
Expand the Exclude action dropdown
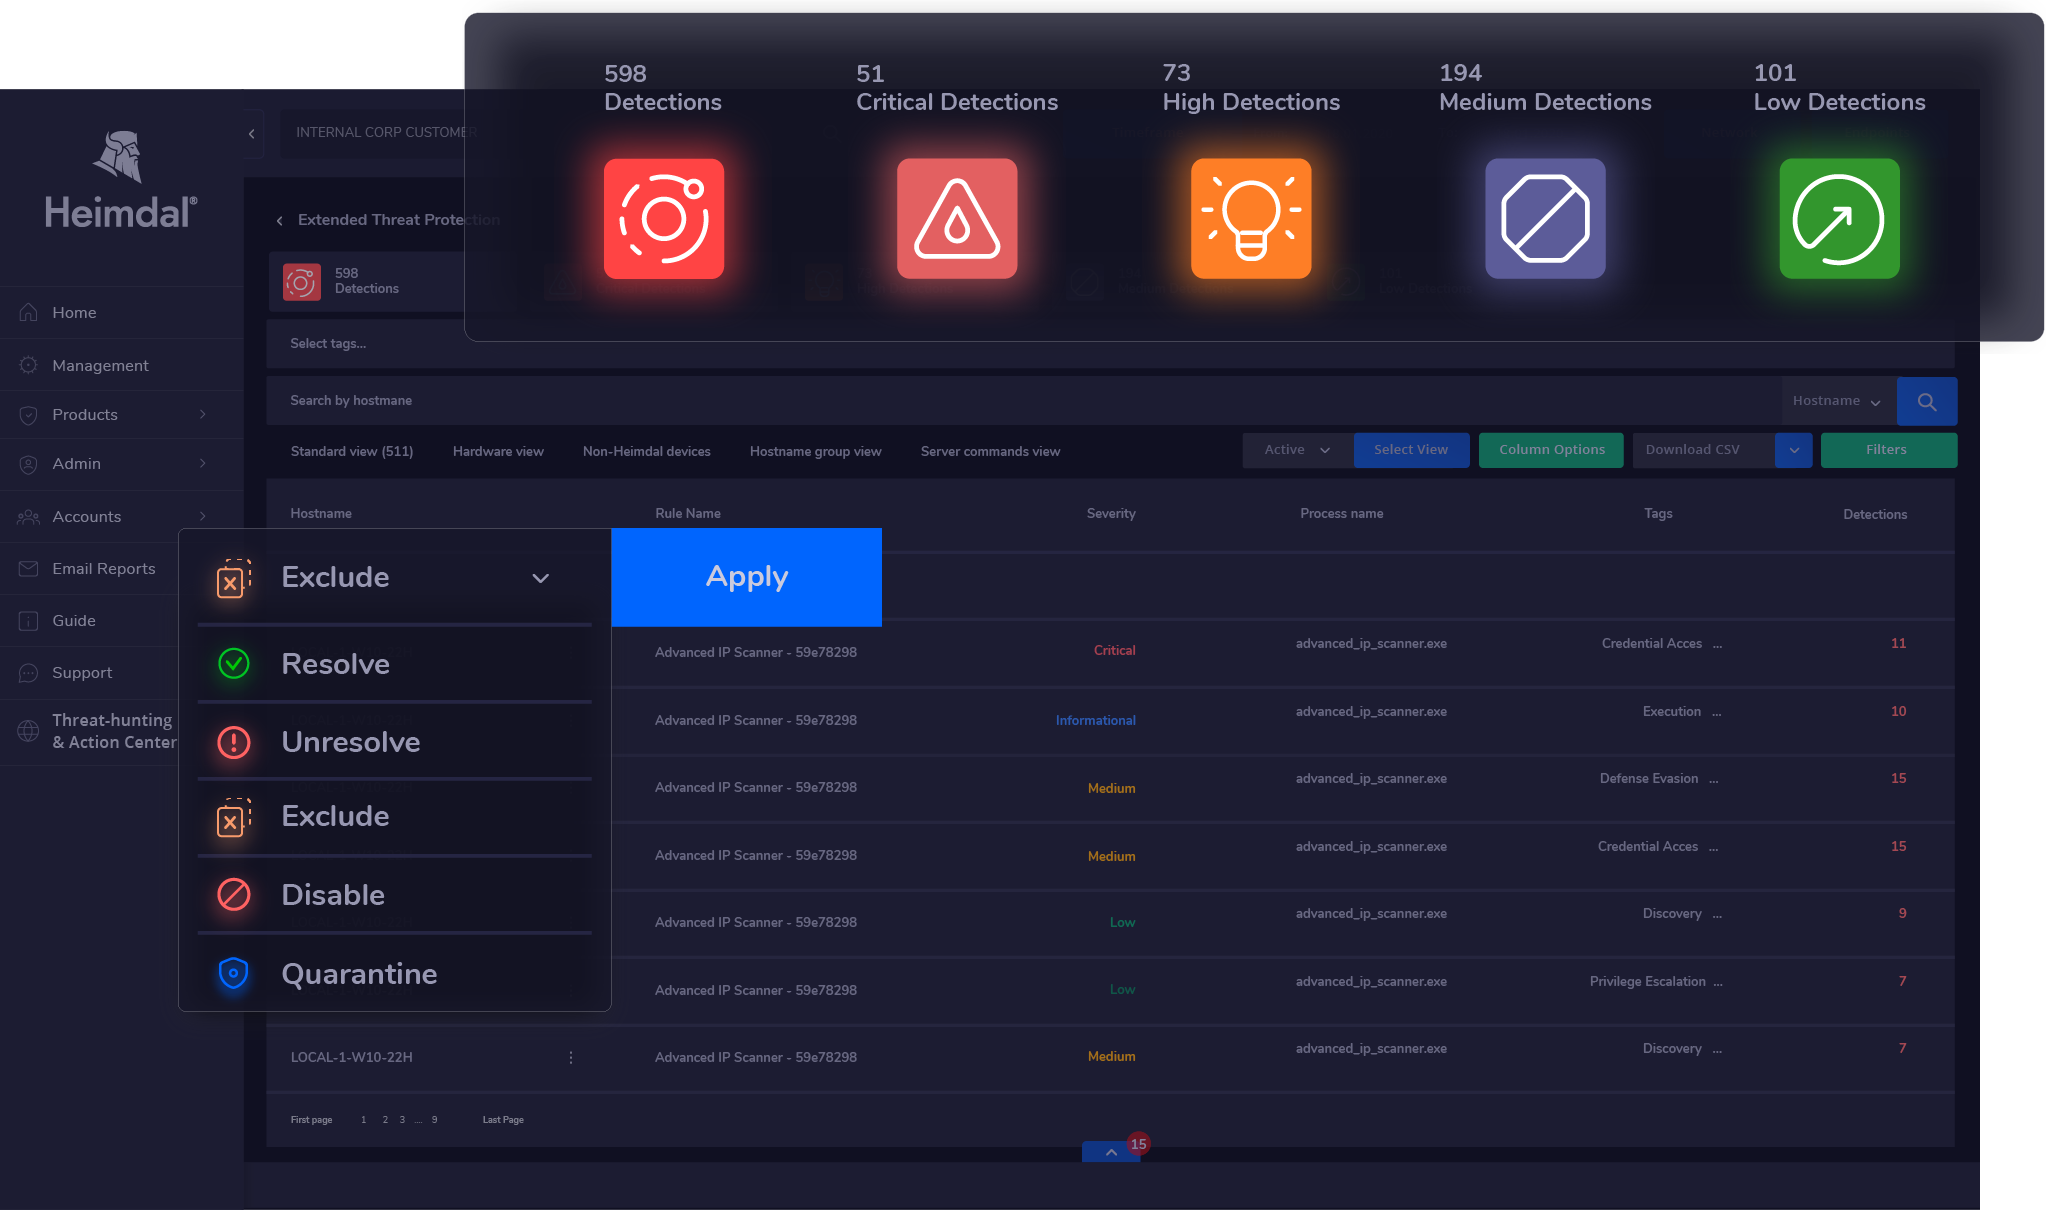coord(540,578)
